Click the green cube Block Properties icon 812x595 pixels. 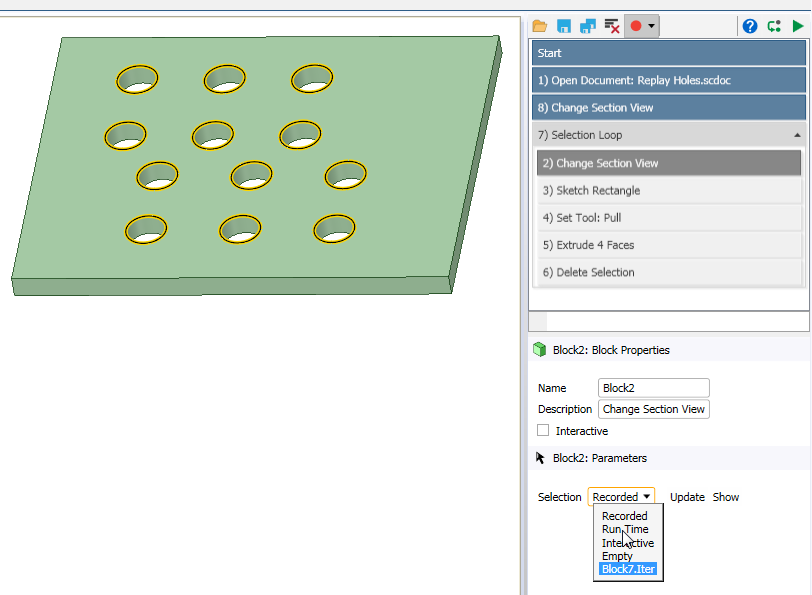coord(540,350)
